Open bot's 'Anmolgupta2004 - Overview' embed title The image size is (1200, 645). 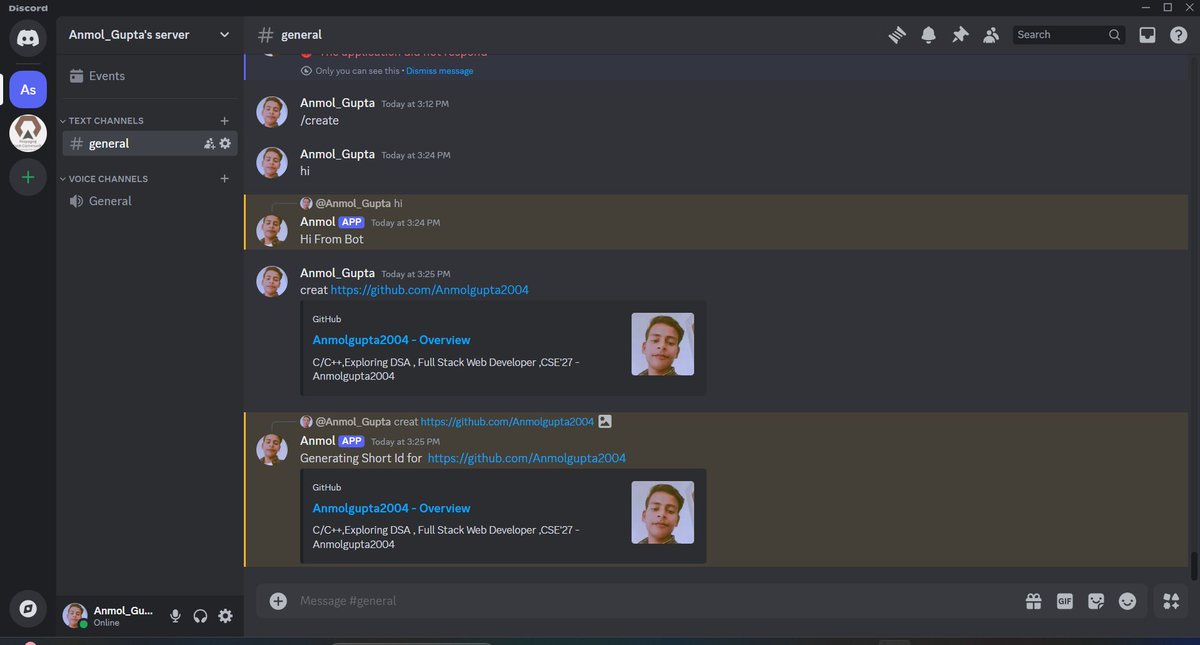(391, 508)
